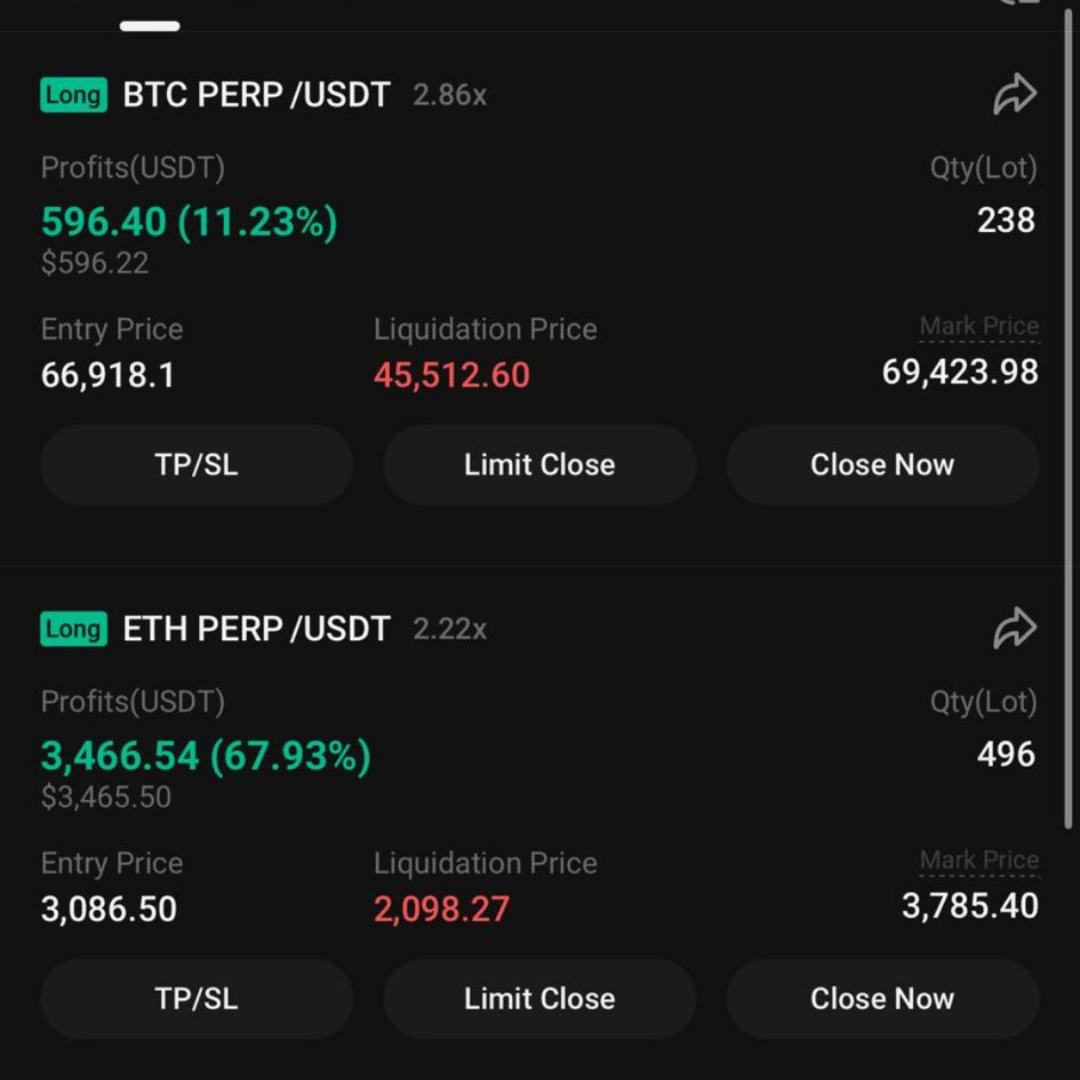
Task: Select the active tab indicator at top
Action: [x=150, y=26]
